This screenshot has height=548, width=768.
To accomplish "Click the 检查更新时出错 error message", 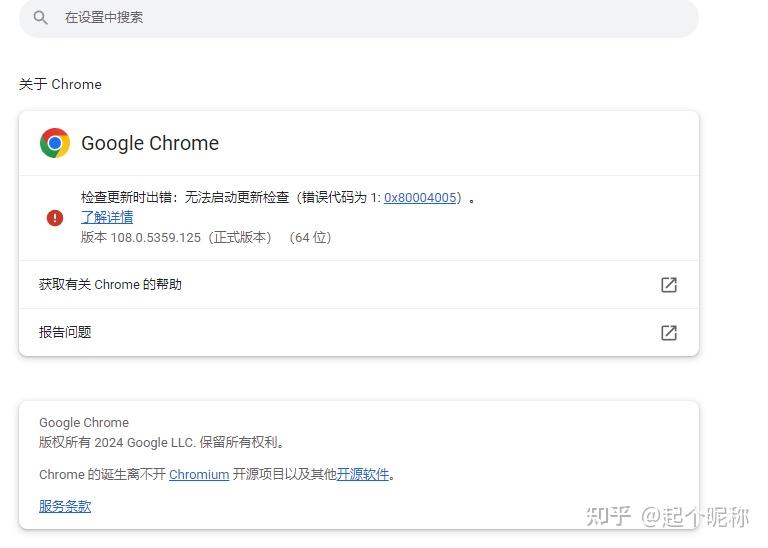I will click(277, 197).
